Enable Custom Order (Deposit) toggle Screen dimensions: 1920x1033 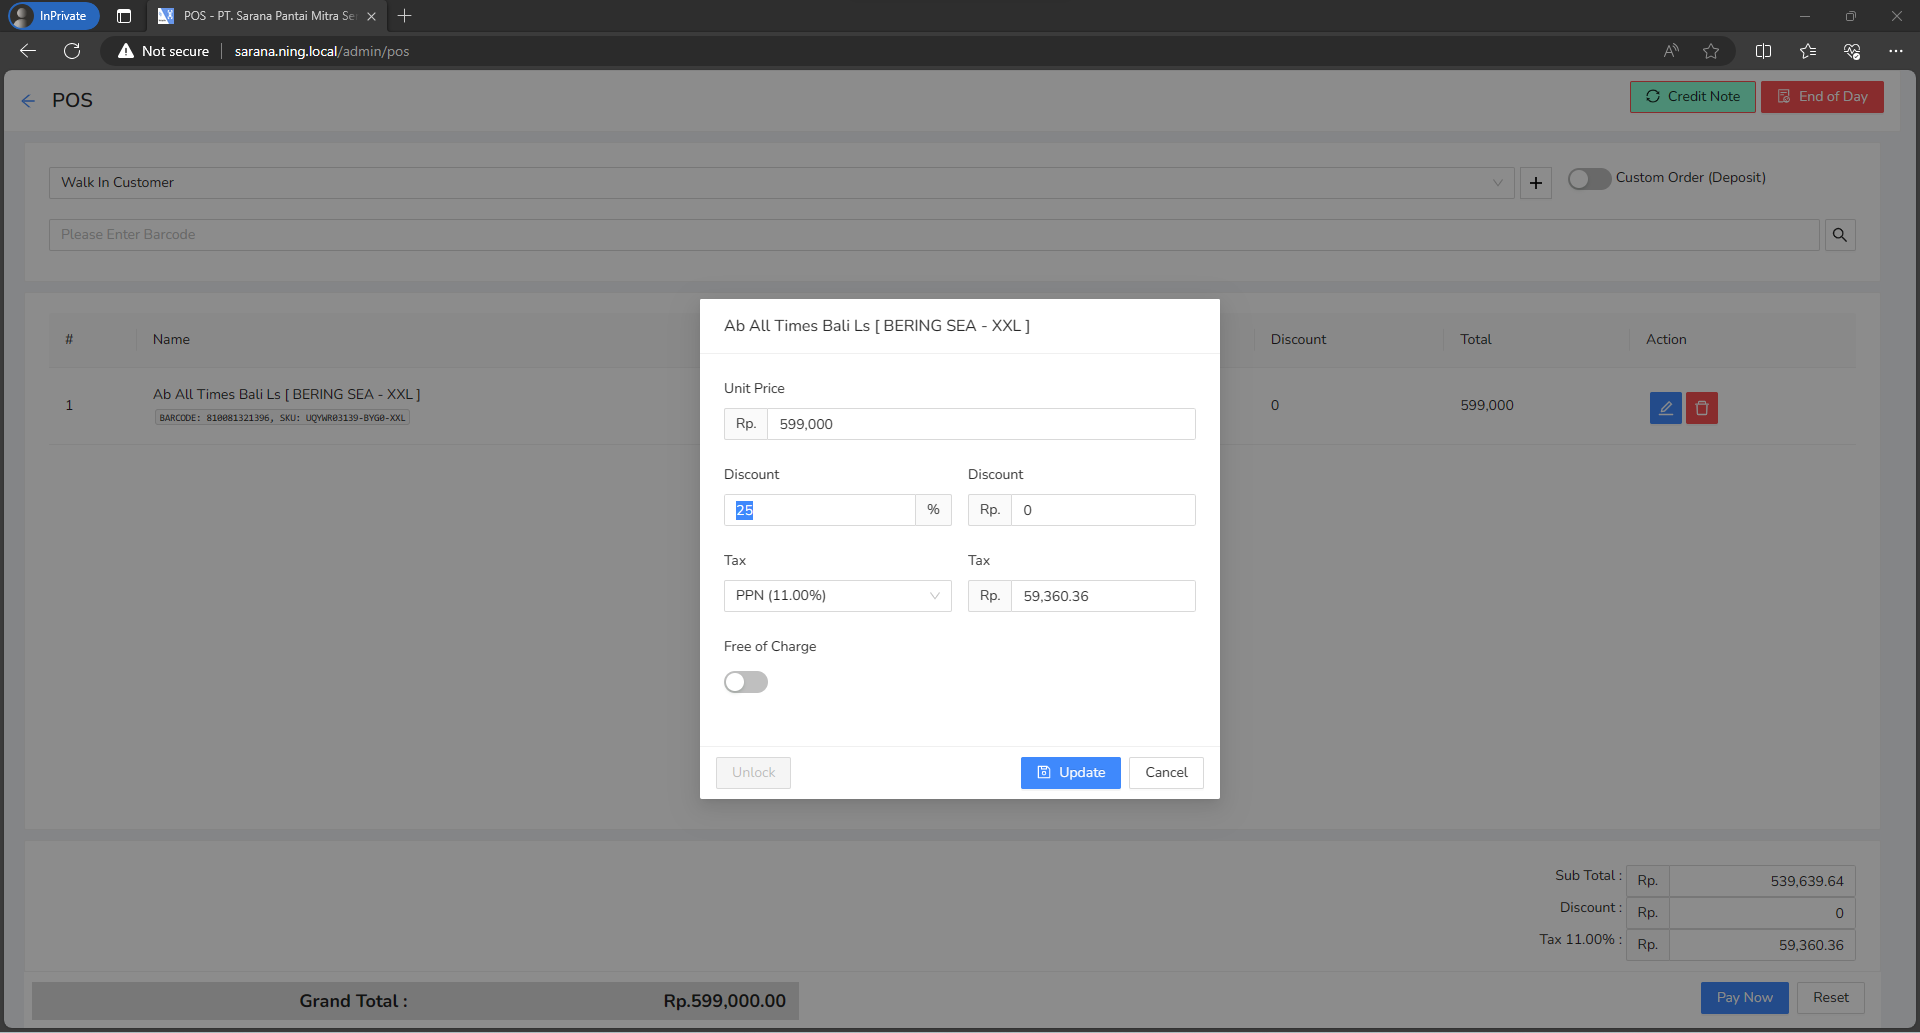coord(1589,178)
